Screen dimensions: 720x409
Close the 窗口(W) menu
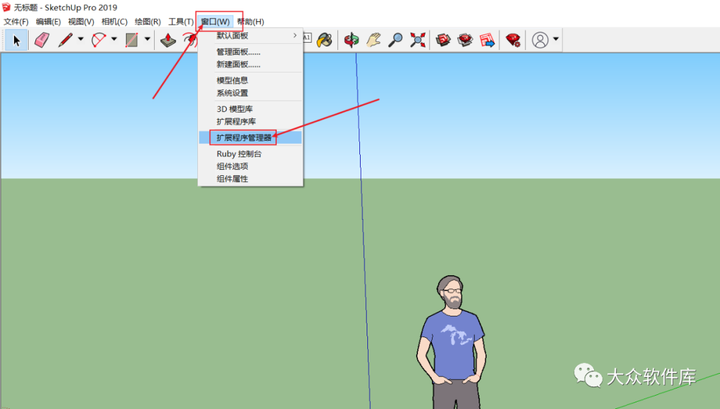[215, 22]
